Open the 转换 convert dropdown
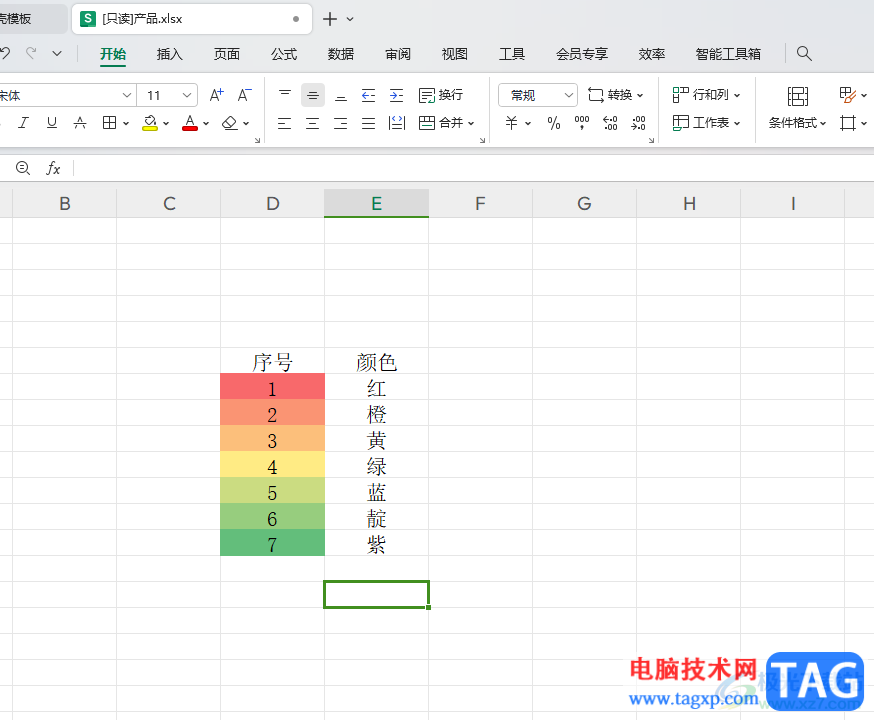Screen dimensions: 874x720 (x=615, y=95)
